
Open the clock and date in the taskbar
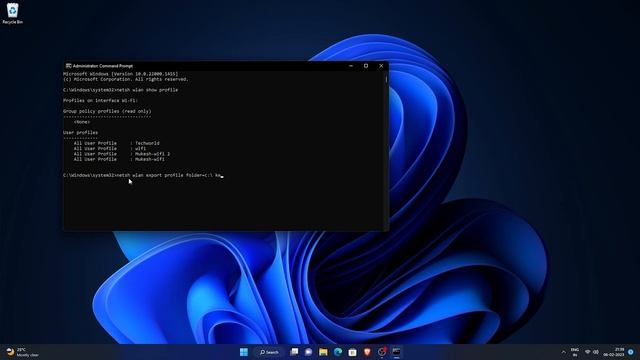click(x=614, y=352)
